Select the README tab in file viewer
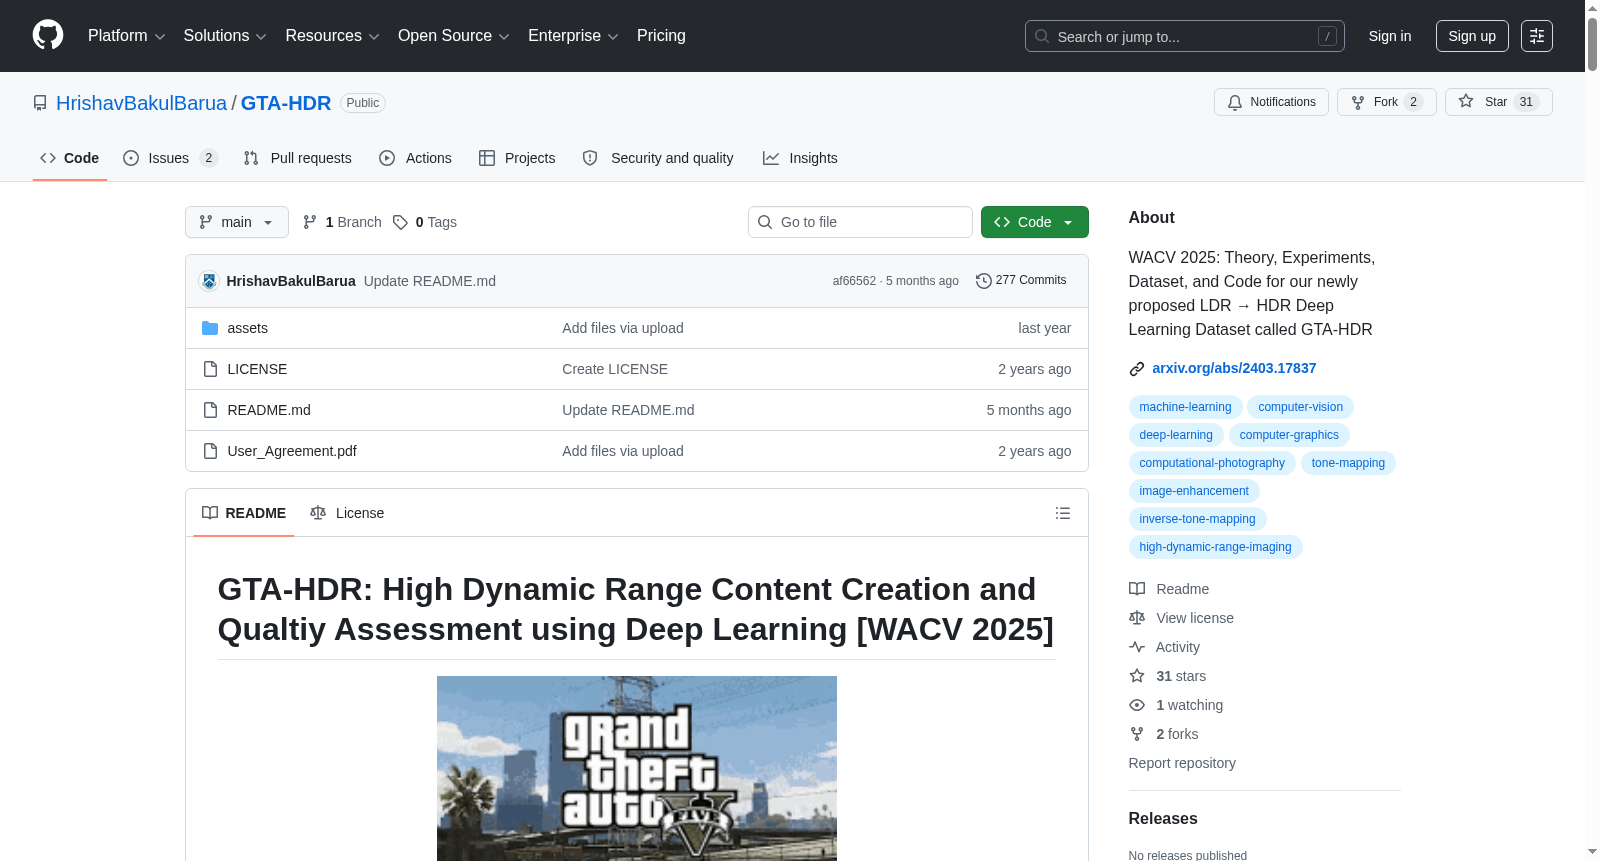This screenshot has height=861, width=1600. (244, 513)
